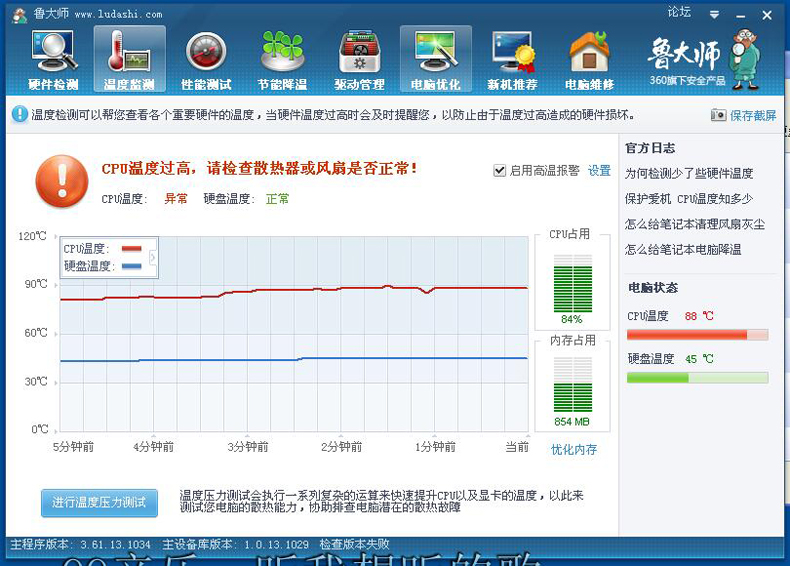Open the 电脑维修 house icon
This screenshot has height=566, width=790.
click(x=589, y=60)
